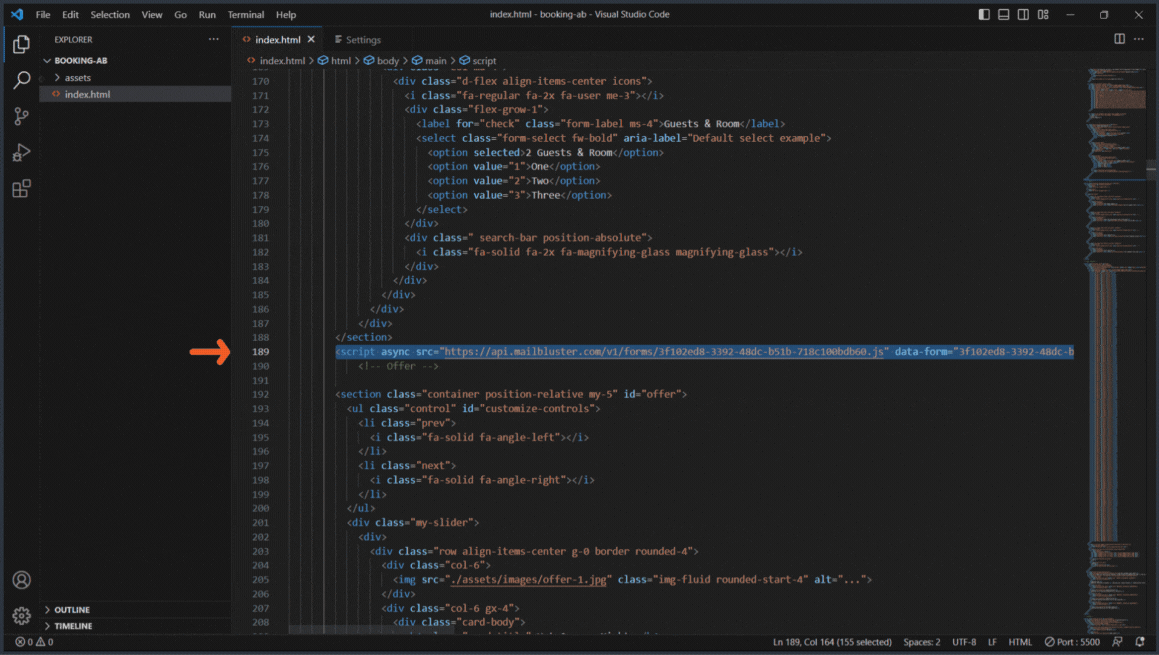Image resolution: width=1159 pixels, height=655 pixels.
Task: Click the Explorer icon in the activity bar
Action: click(21, 44)
